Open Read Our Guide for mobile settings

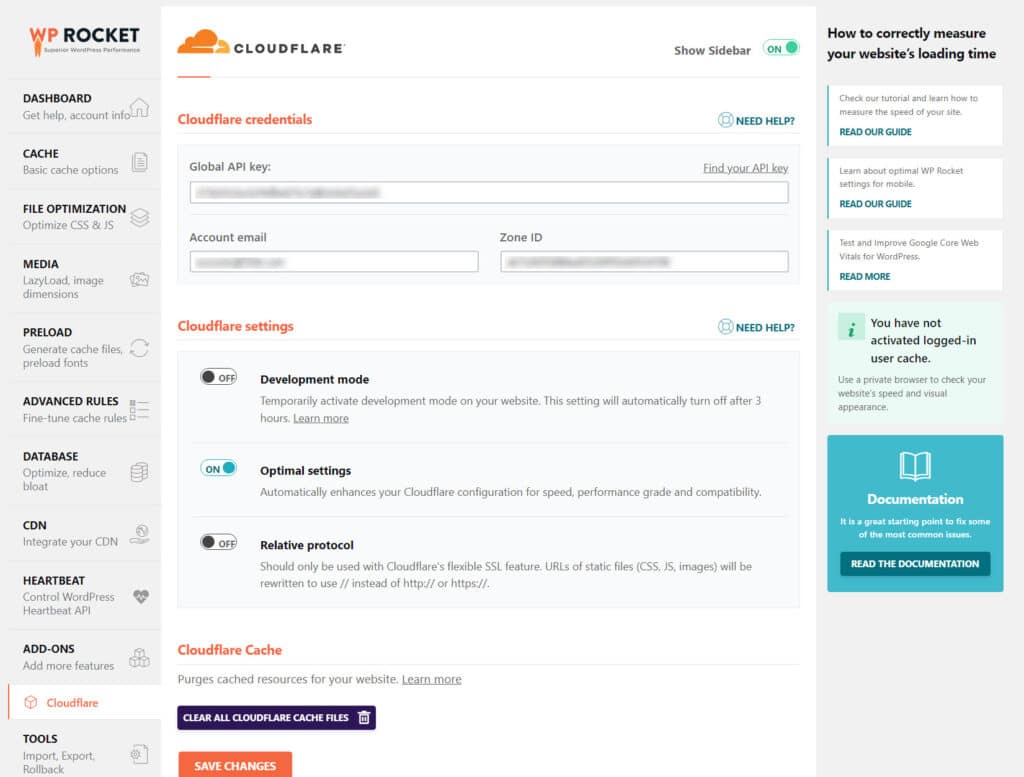875,204
